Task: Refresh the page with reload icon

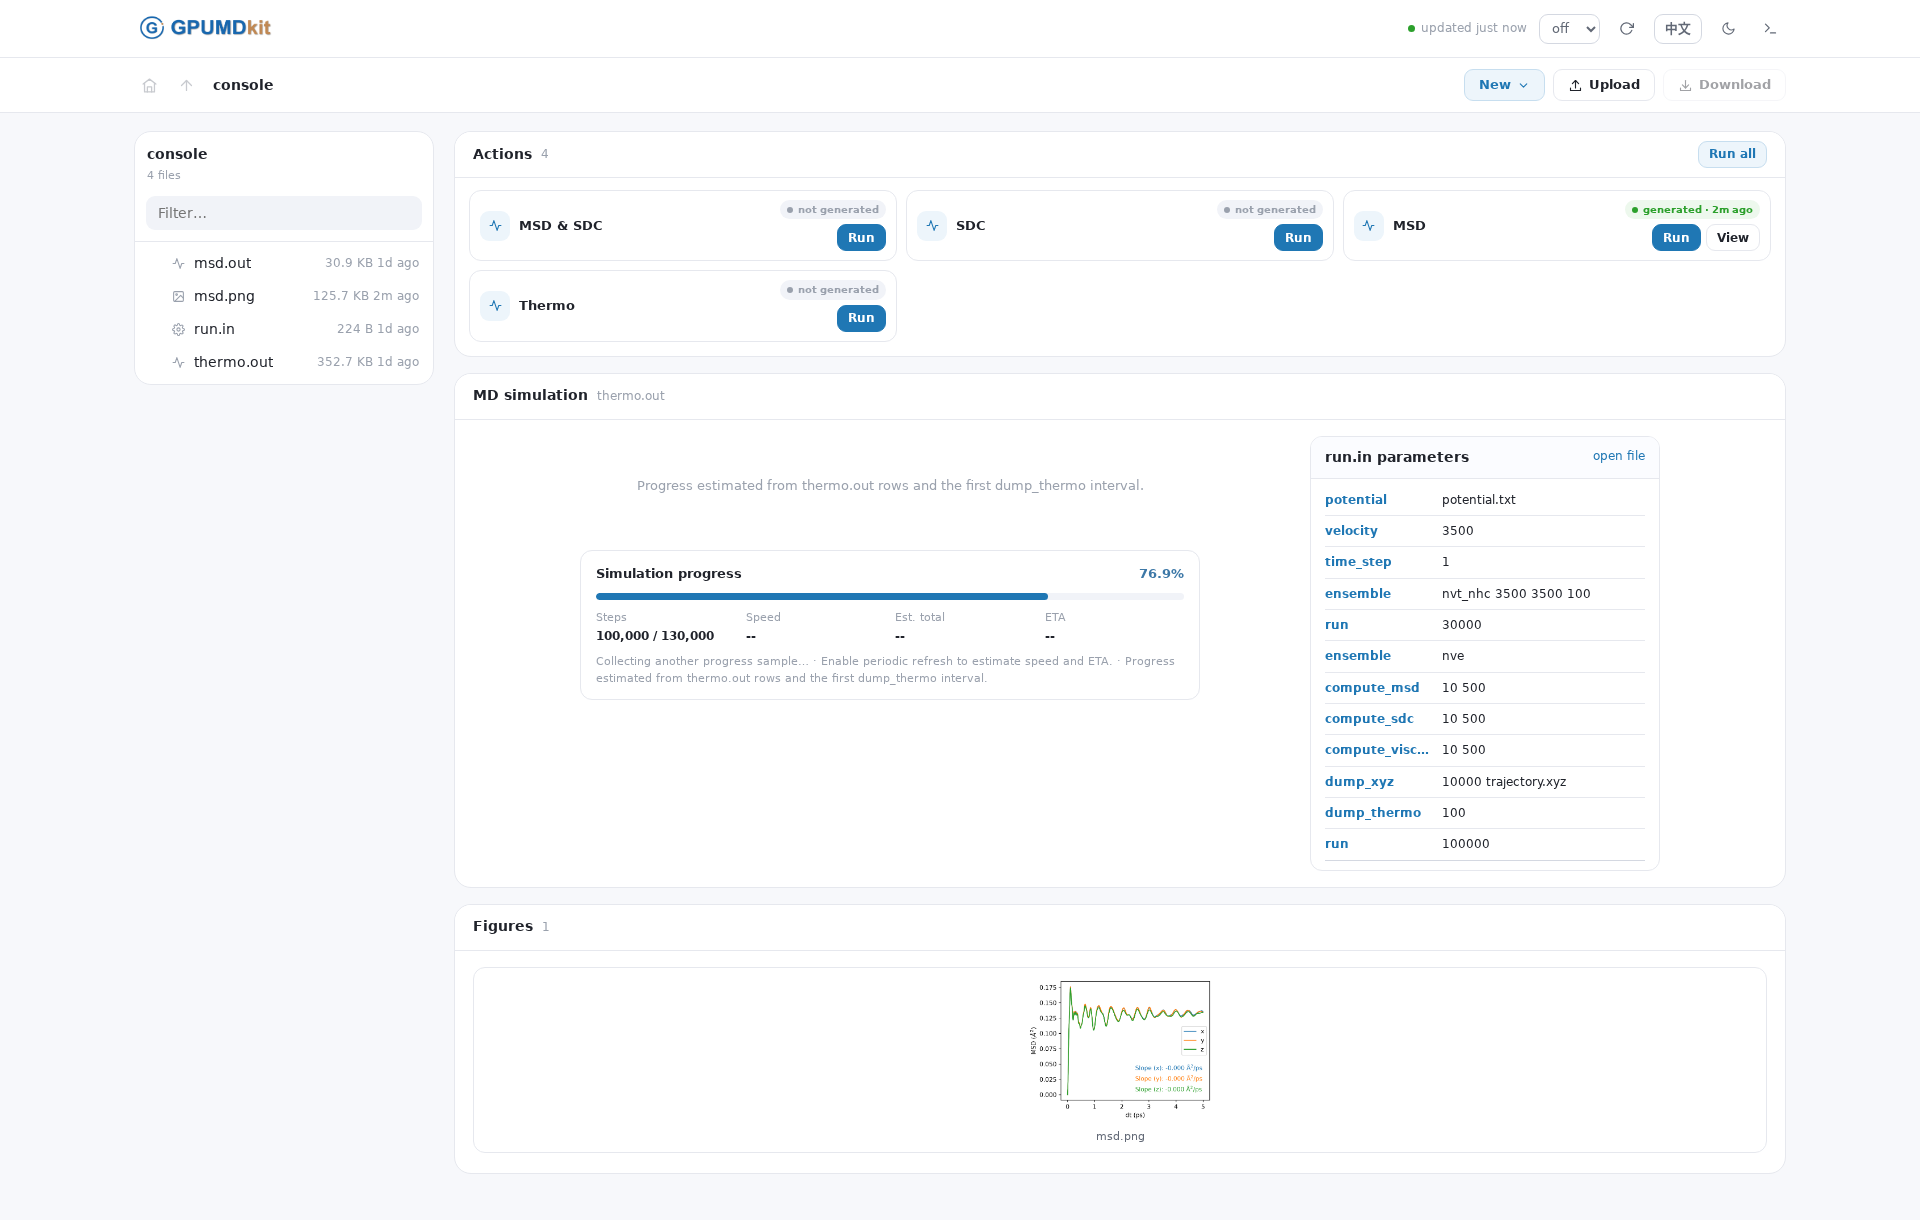Action: click(1627, 29)
